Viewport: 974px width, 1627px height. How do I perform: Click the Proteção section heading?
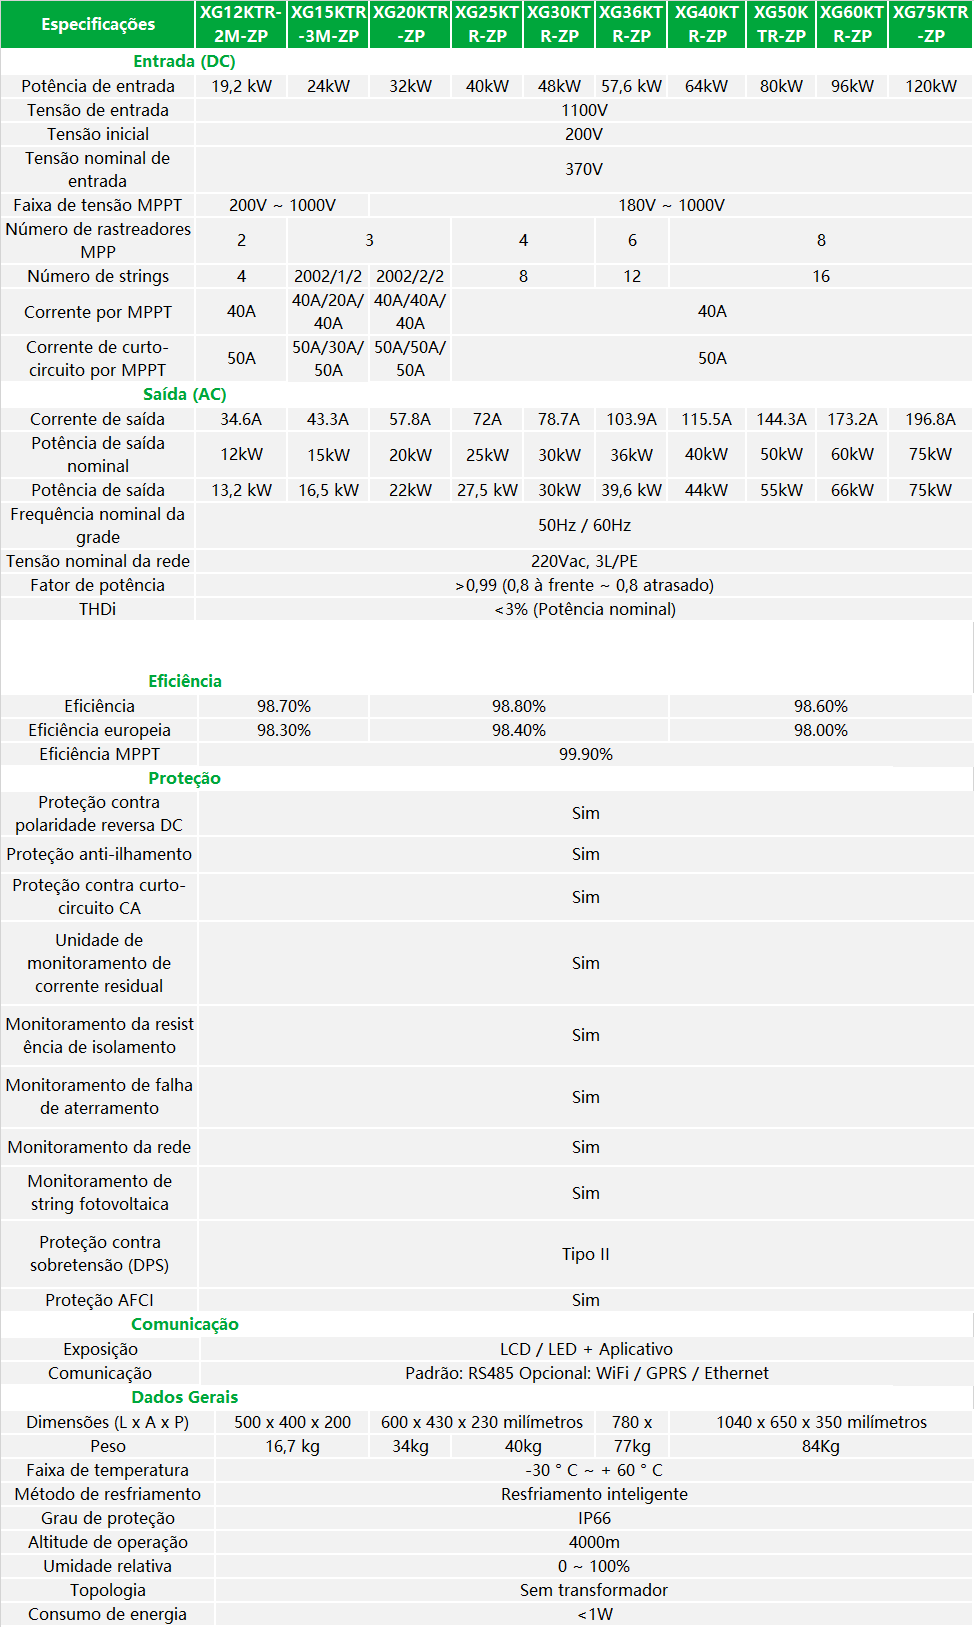(x=185, y=778)
